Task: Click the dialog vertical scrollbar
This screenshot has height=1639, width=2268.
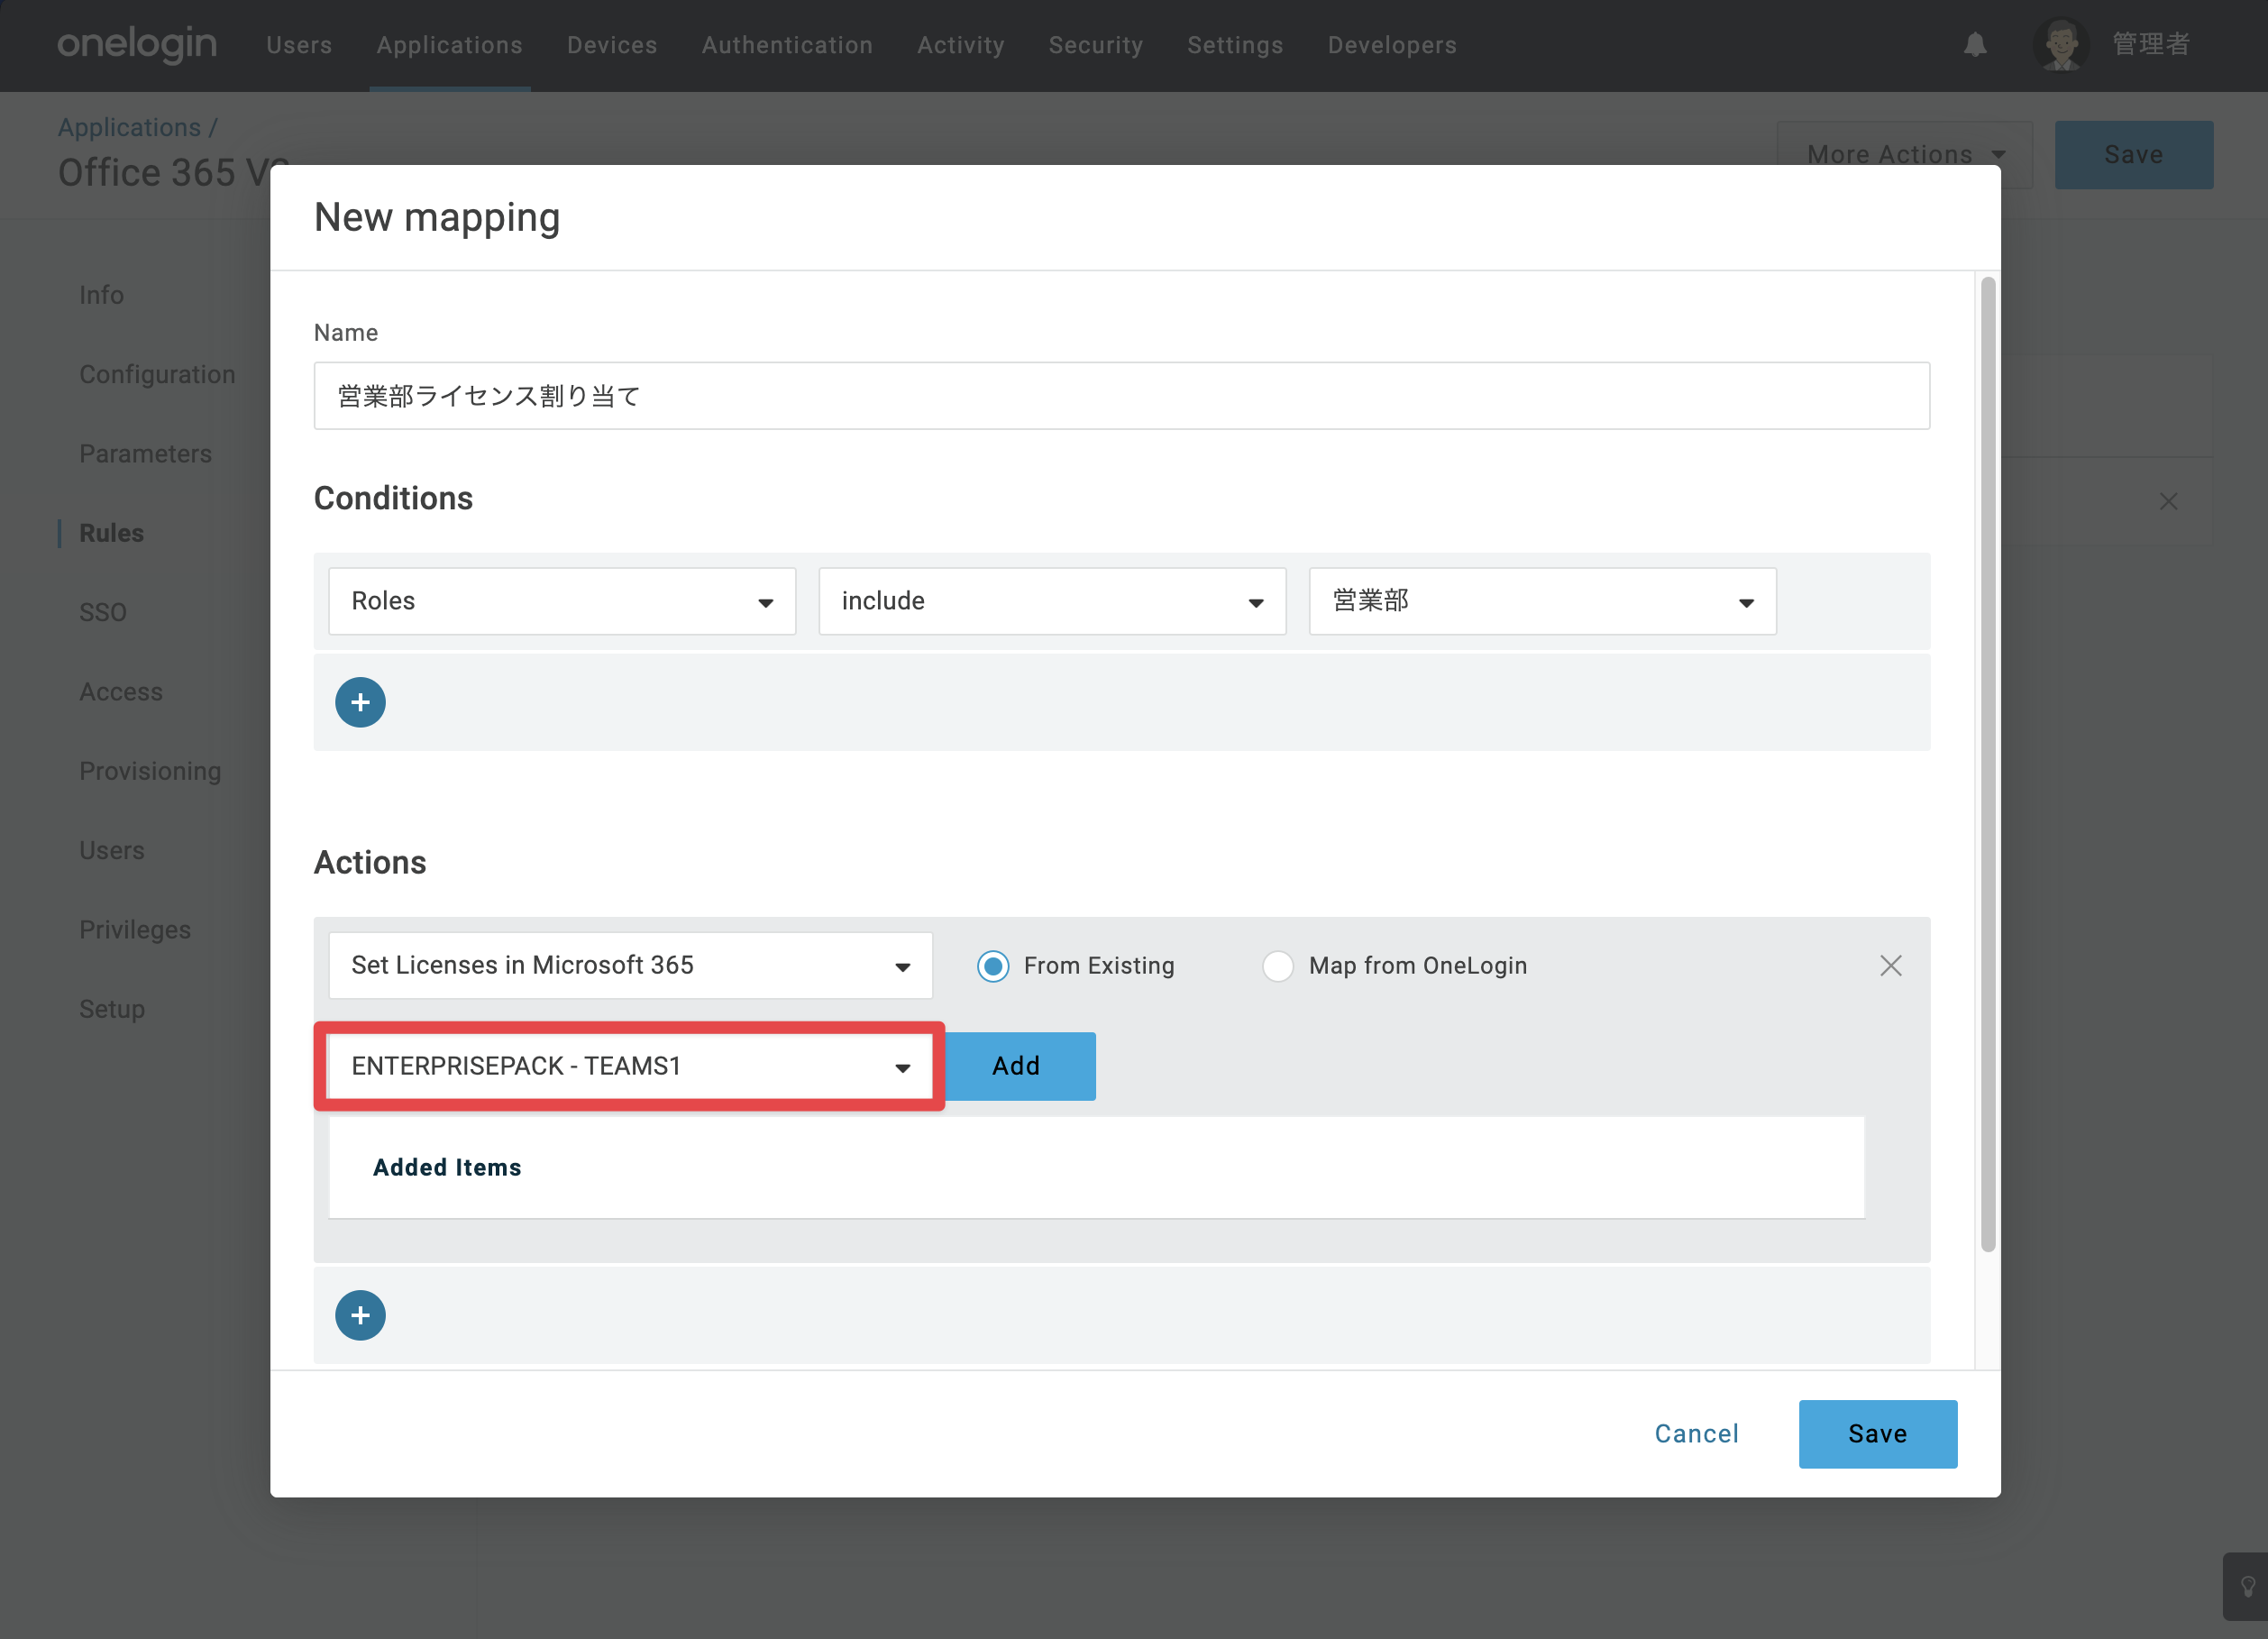Action: pos(1988,763)
